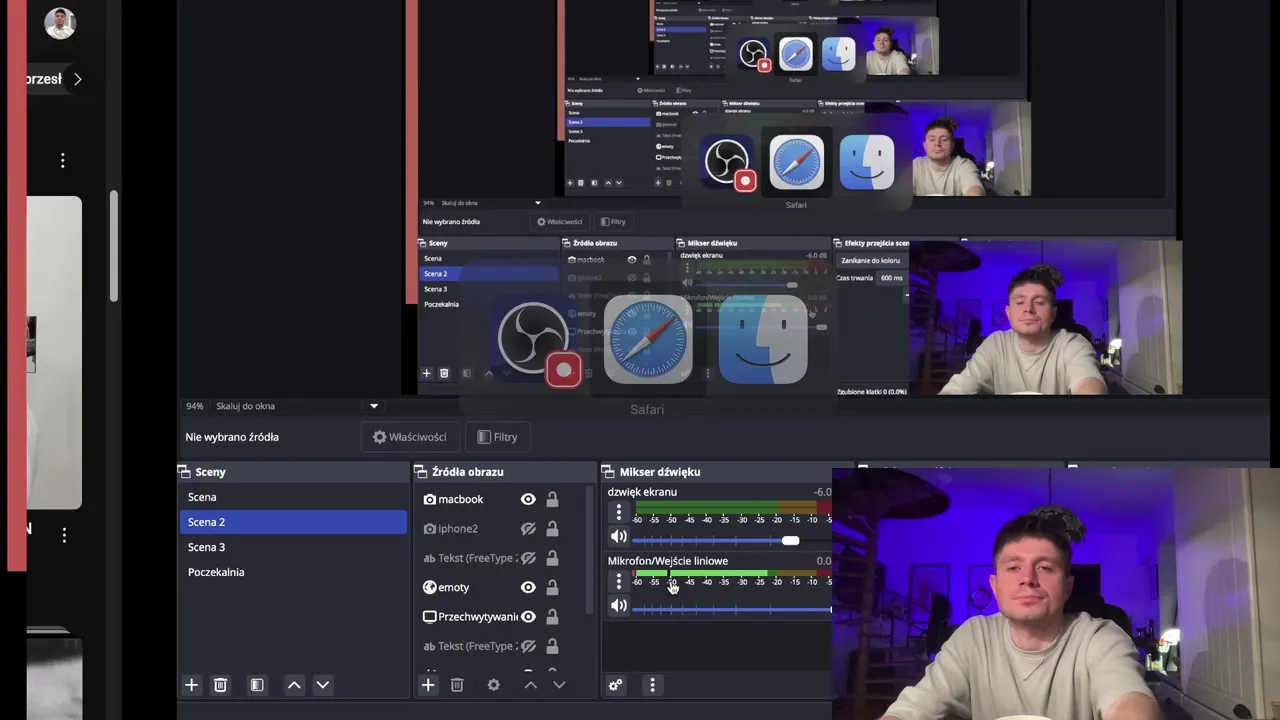Select scene Scena 2
Viewport: 1280px width, 720px height.
[293, 522]
